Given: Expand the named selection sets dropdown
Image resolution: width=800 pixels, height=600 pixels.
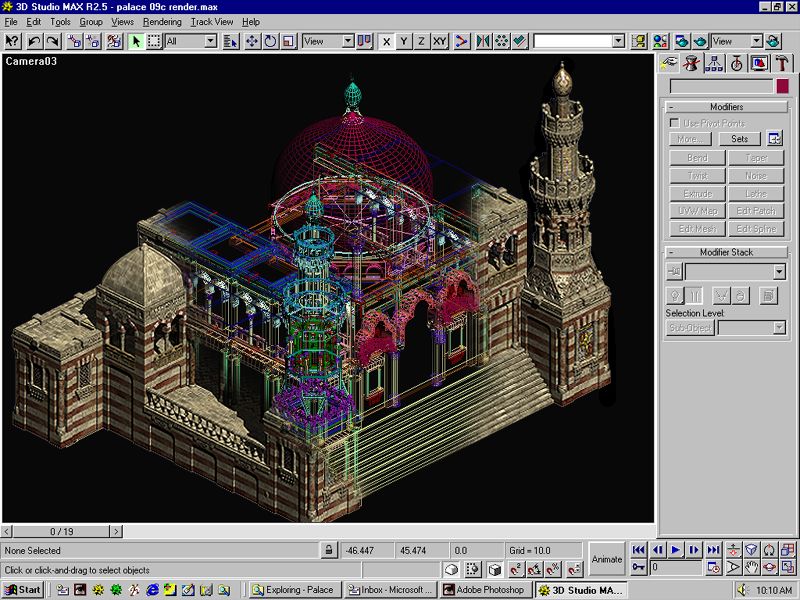Looking at the screenshot, I should (x=618, y=42).
